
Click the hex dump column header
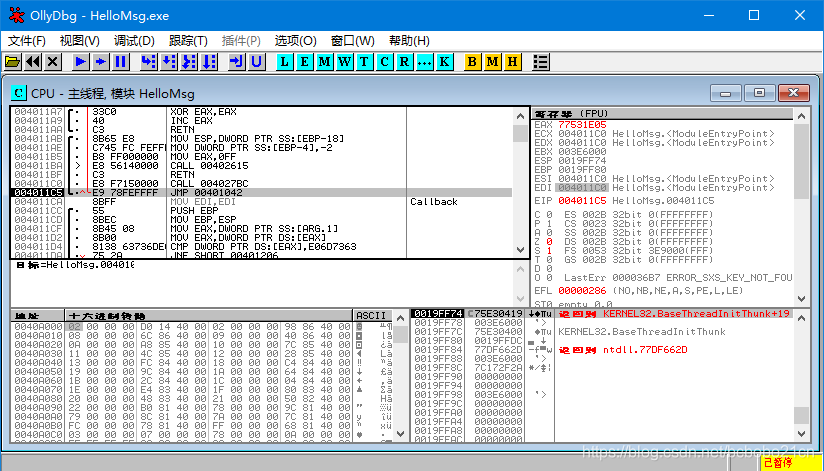(208, 316)
